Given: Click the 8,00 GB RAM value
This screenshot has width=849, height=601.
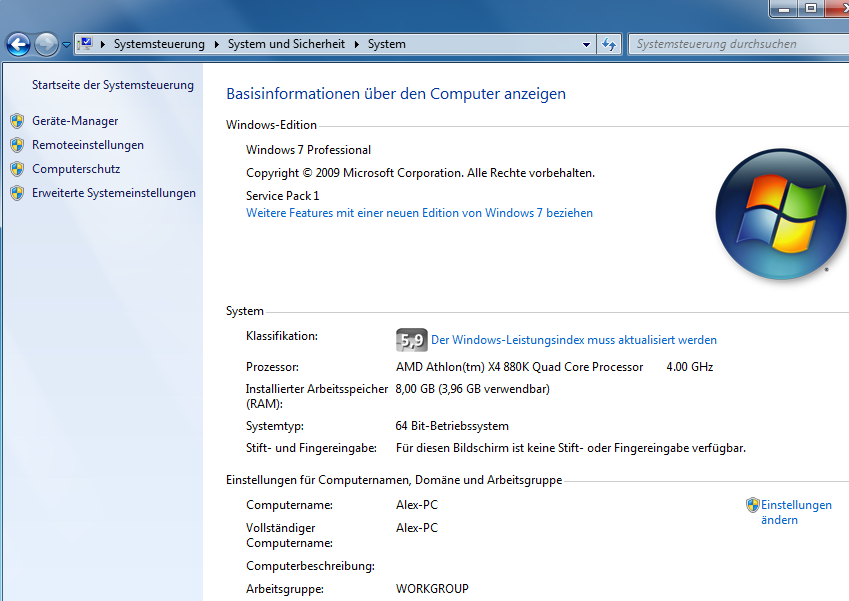Looking at the screenshot, I should click(472, 389).
